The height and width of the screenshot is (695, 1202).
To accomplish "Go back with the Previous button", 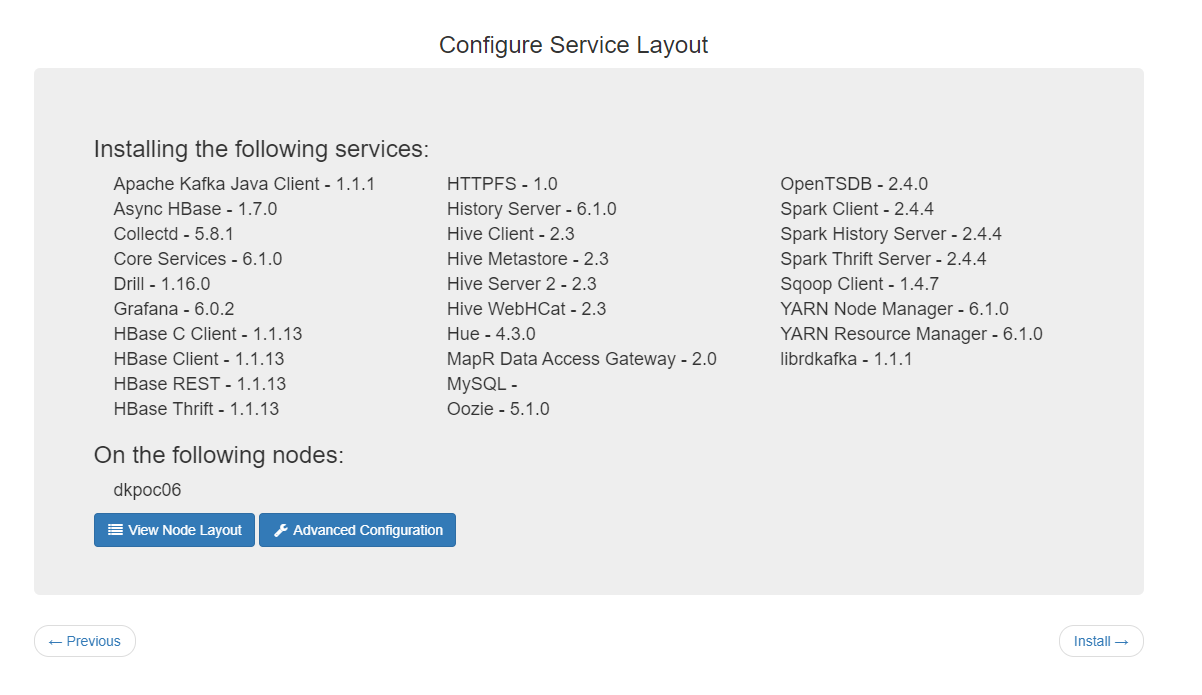I will pos(85,641).
